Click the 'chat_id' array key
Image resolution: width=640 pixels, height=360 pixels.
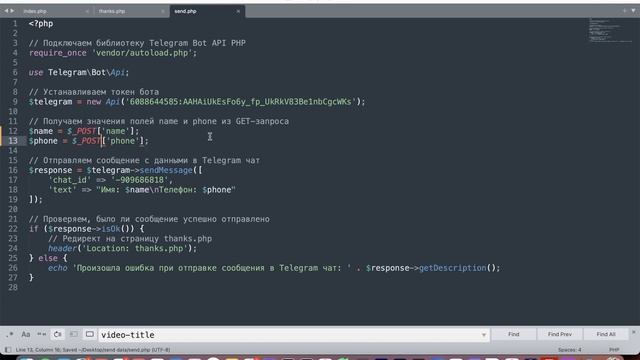[69, 180]
